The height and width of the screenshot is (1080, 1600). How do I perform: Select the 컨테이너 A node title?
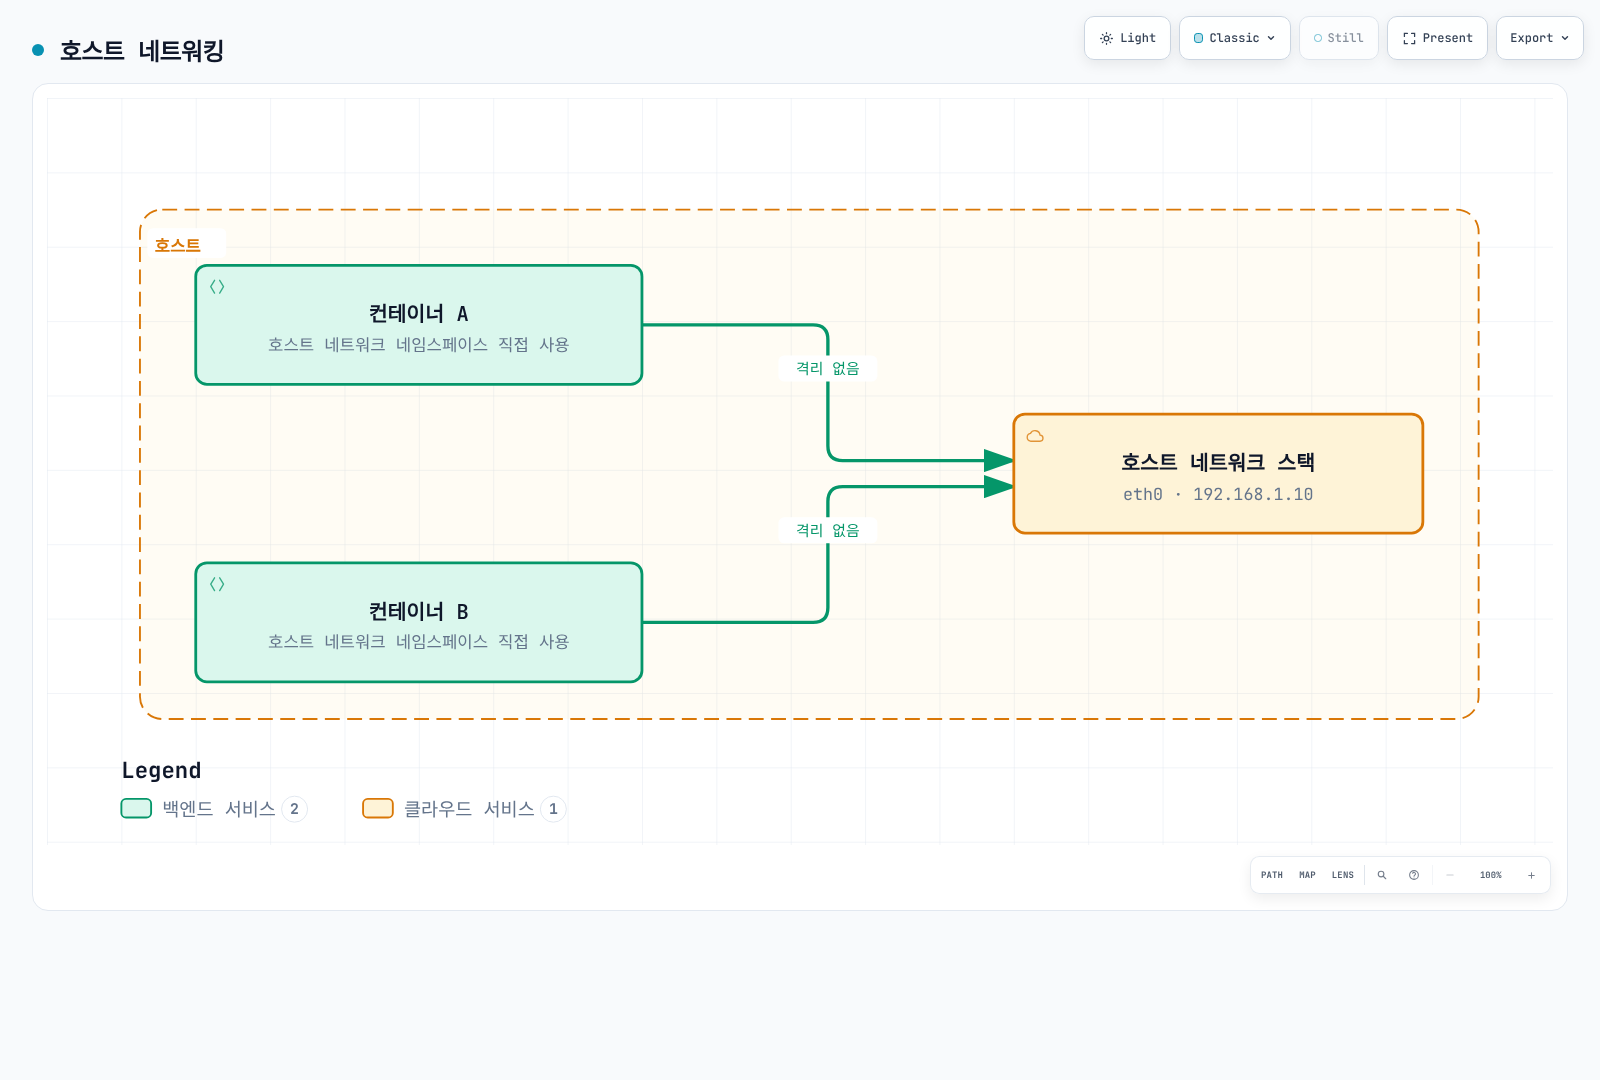pos(419,314)
